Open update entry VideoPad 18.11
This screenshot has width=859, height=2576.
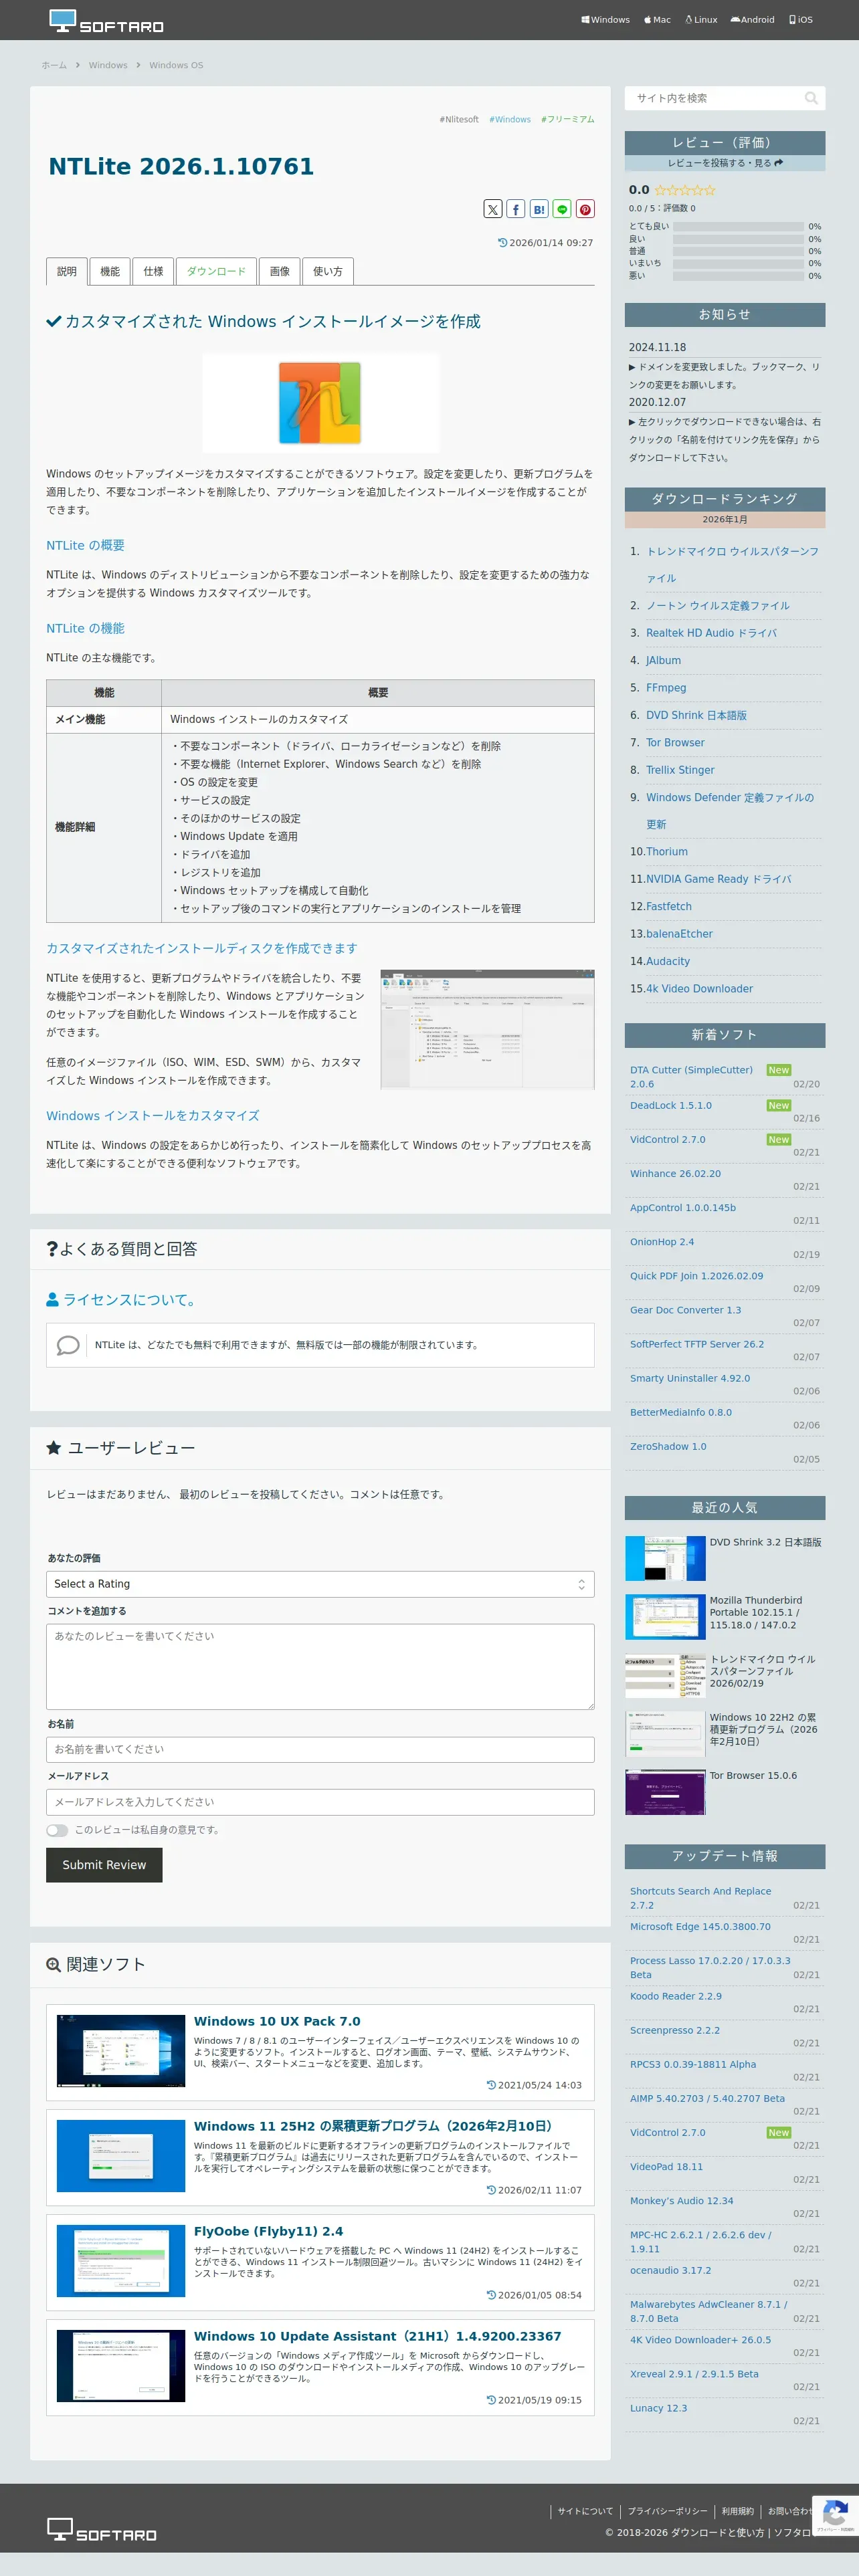tap(666, 2167)
